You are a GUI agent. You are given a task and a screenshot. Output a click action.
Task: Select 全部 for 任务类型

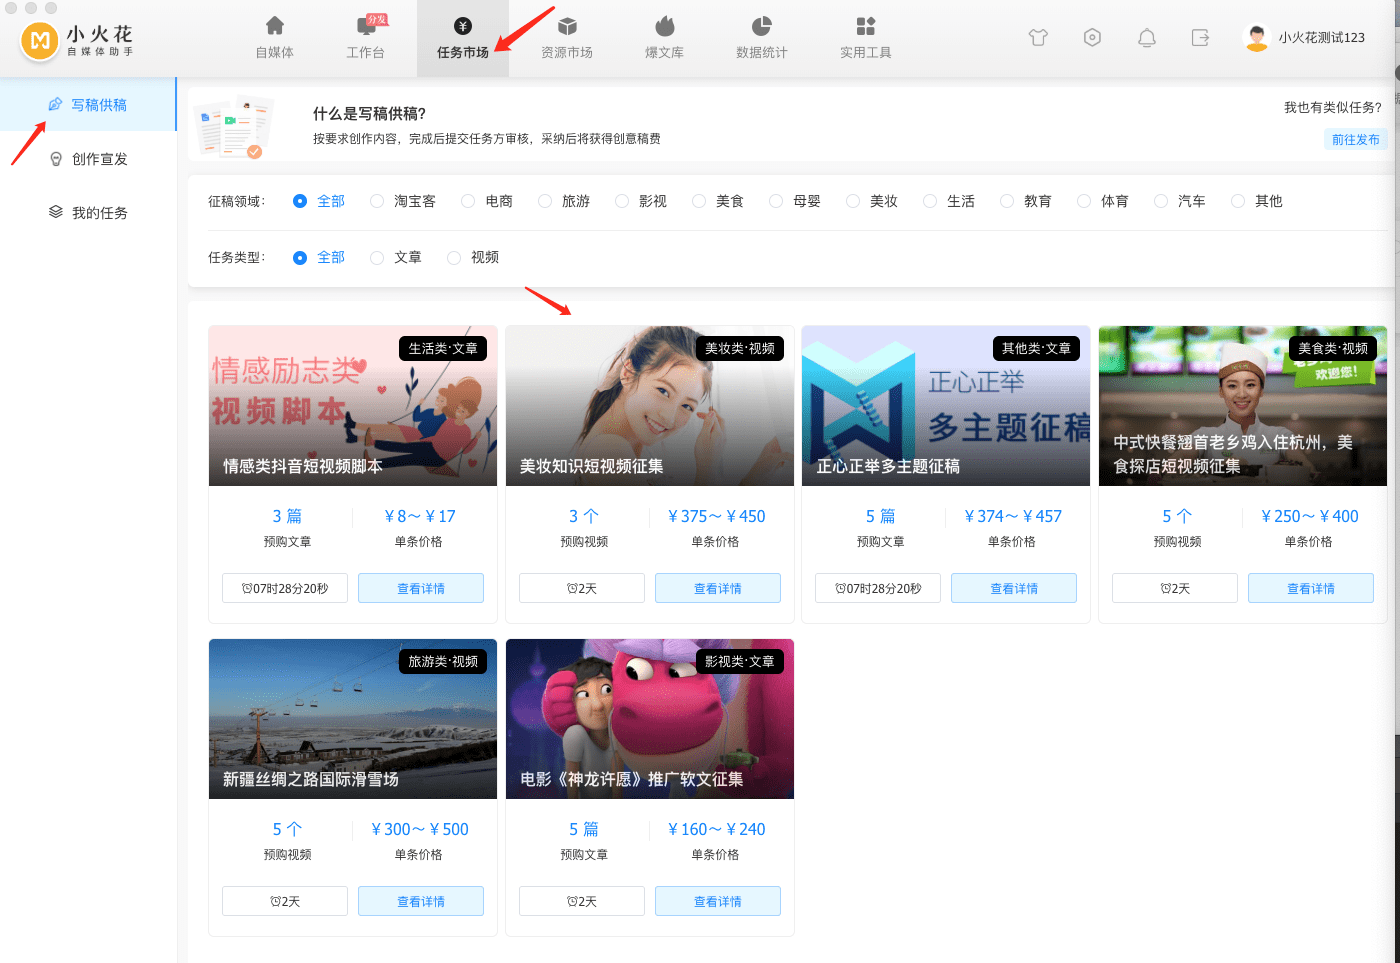(319, 257)
